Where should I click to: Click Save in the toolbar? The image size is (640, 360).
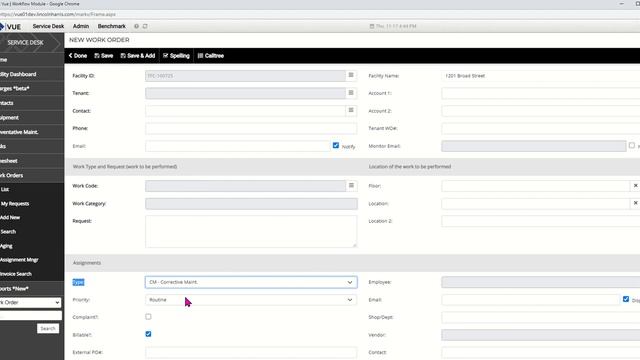coord(104,56)
